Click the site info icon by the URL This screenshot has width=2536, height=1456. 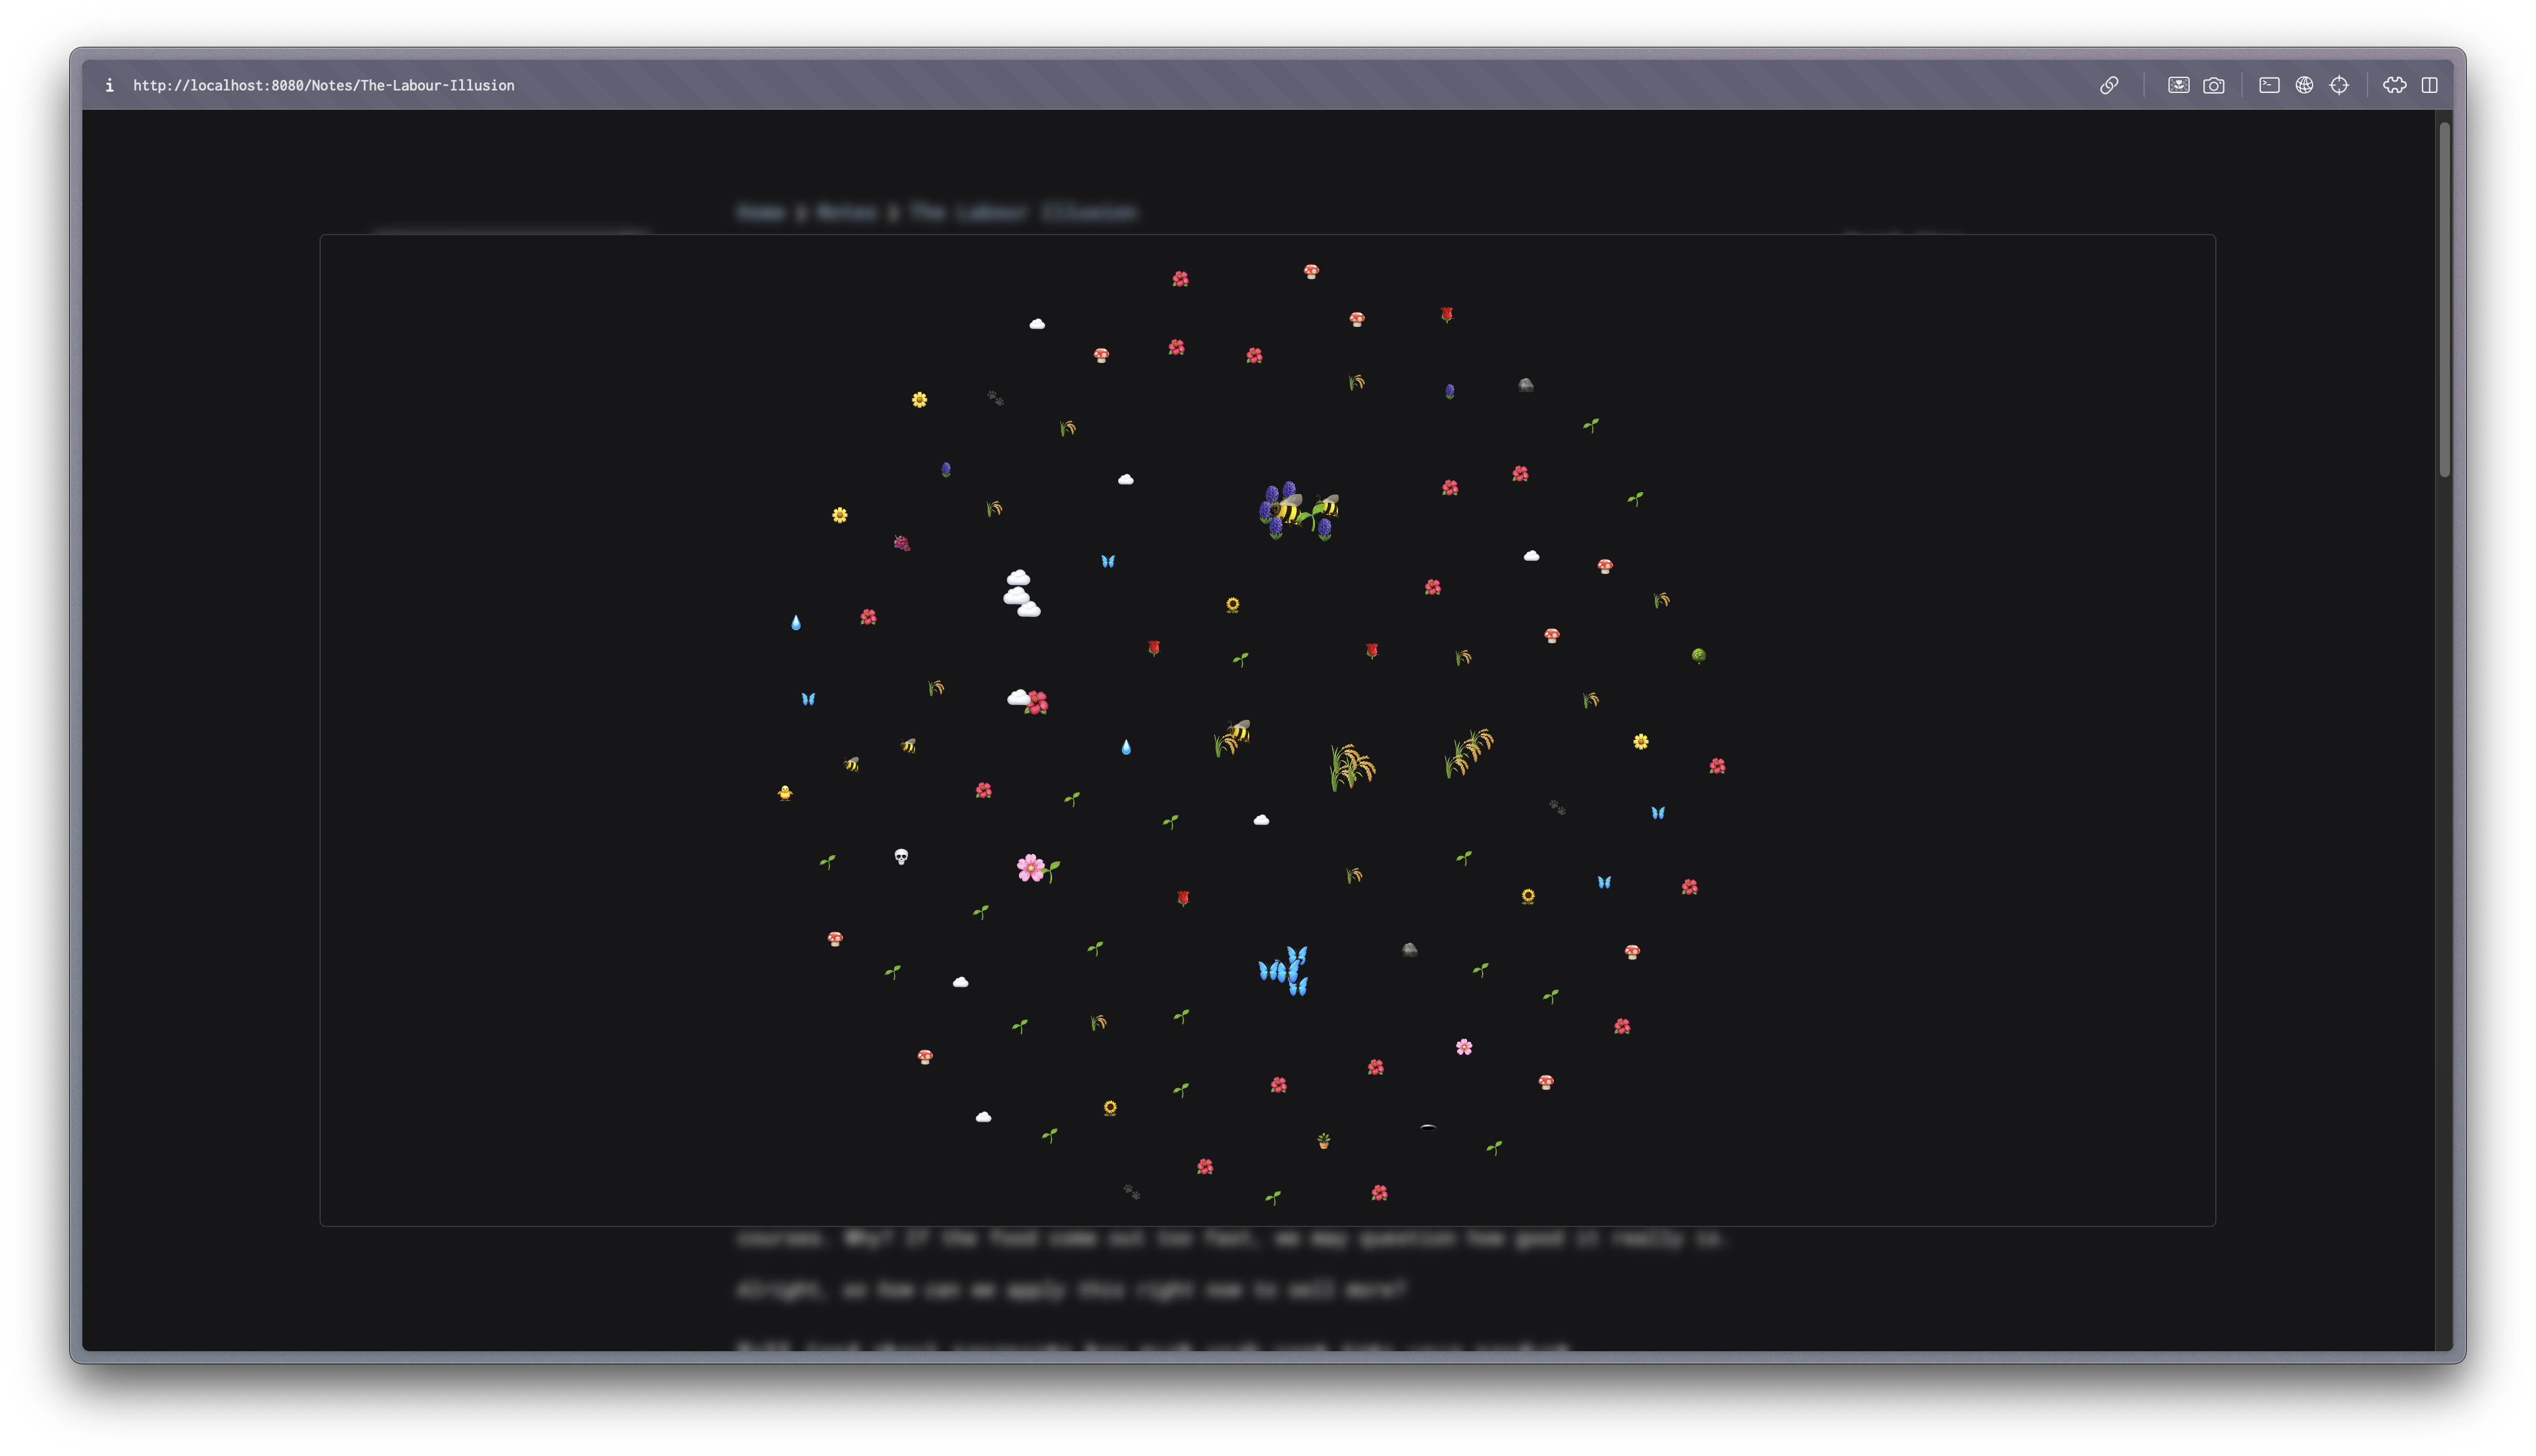[109, 85]
